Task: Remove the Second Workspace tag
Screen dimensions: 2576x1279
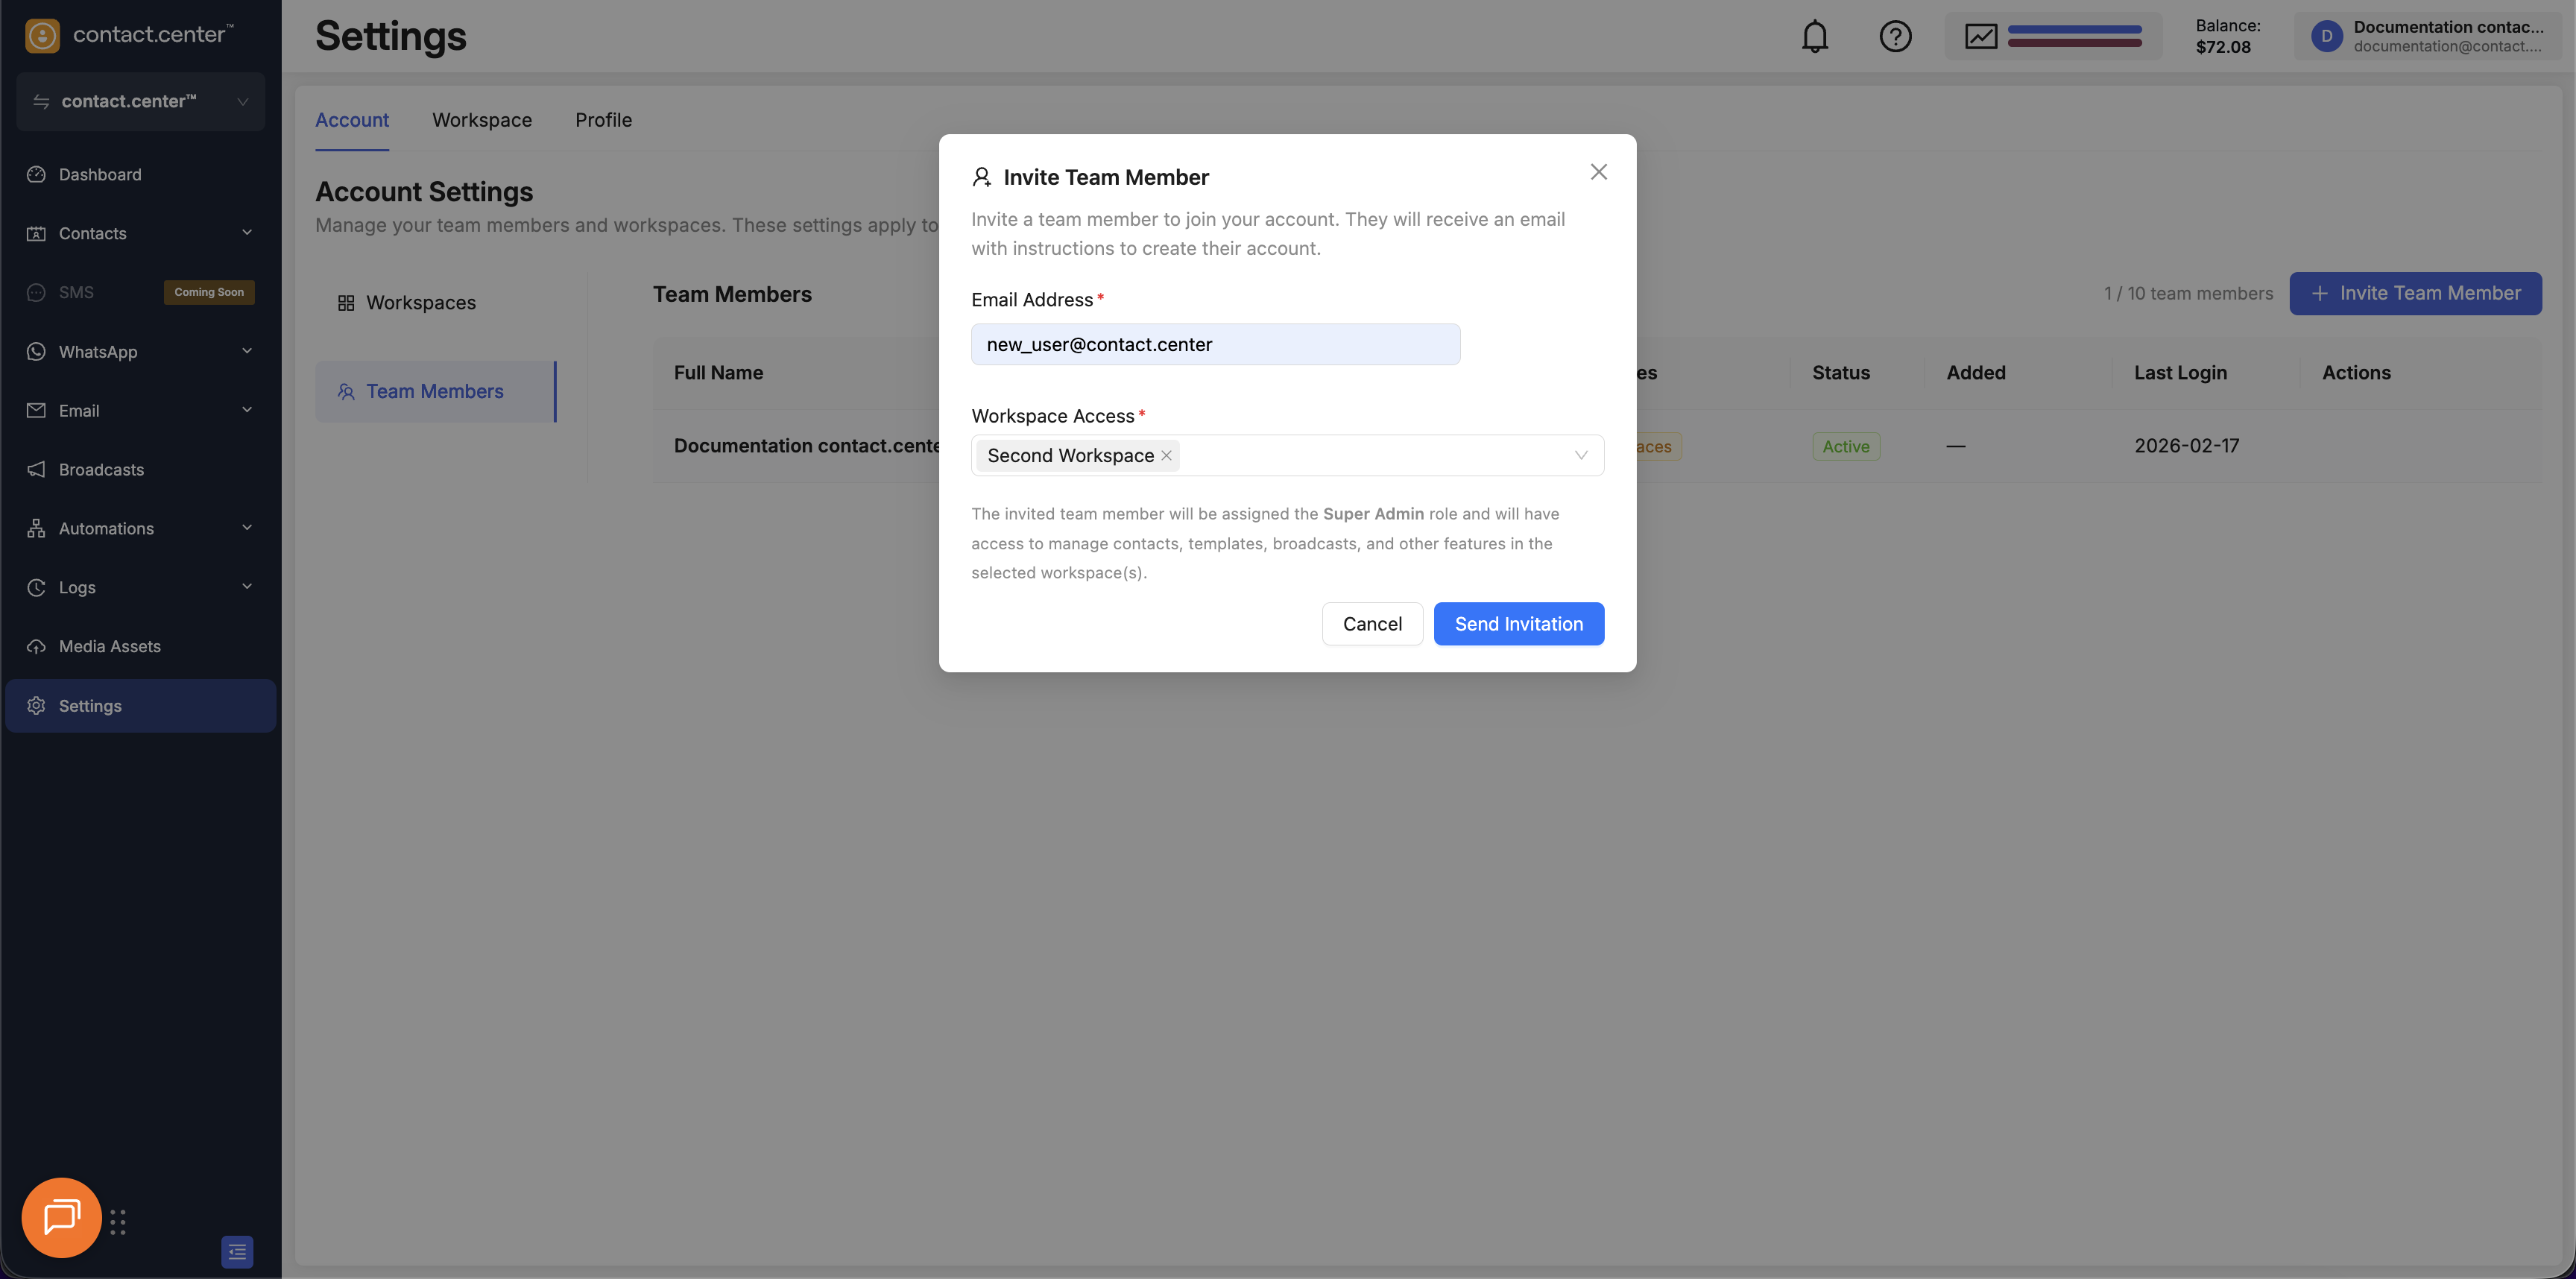Action: 1166,455
